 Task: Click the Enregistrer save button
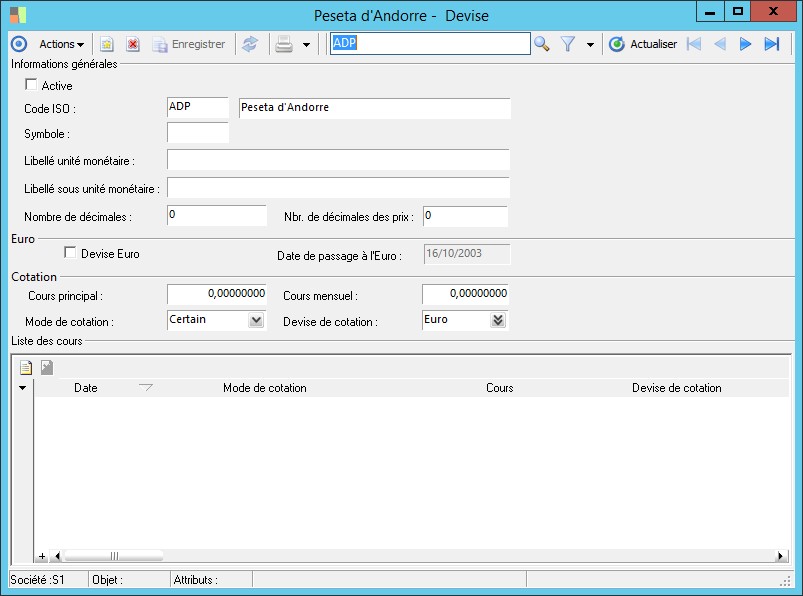pyautogui.click(x=188, y=44)
